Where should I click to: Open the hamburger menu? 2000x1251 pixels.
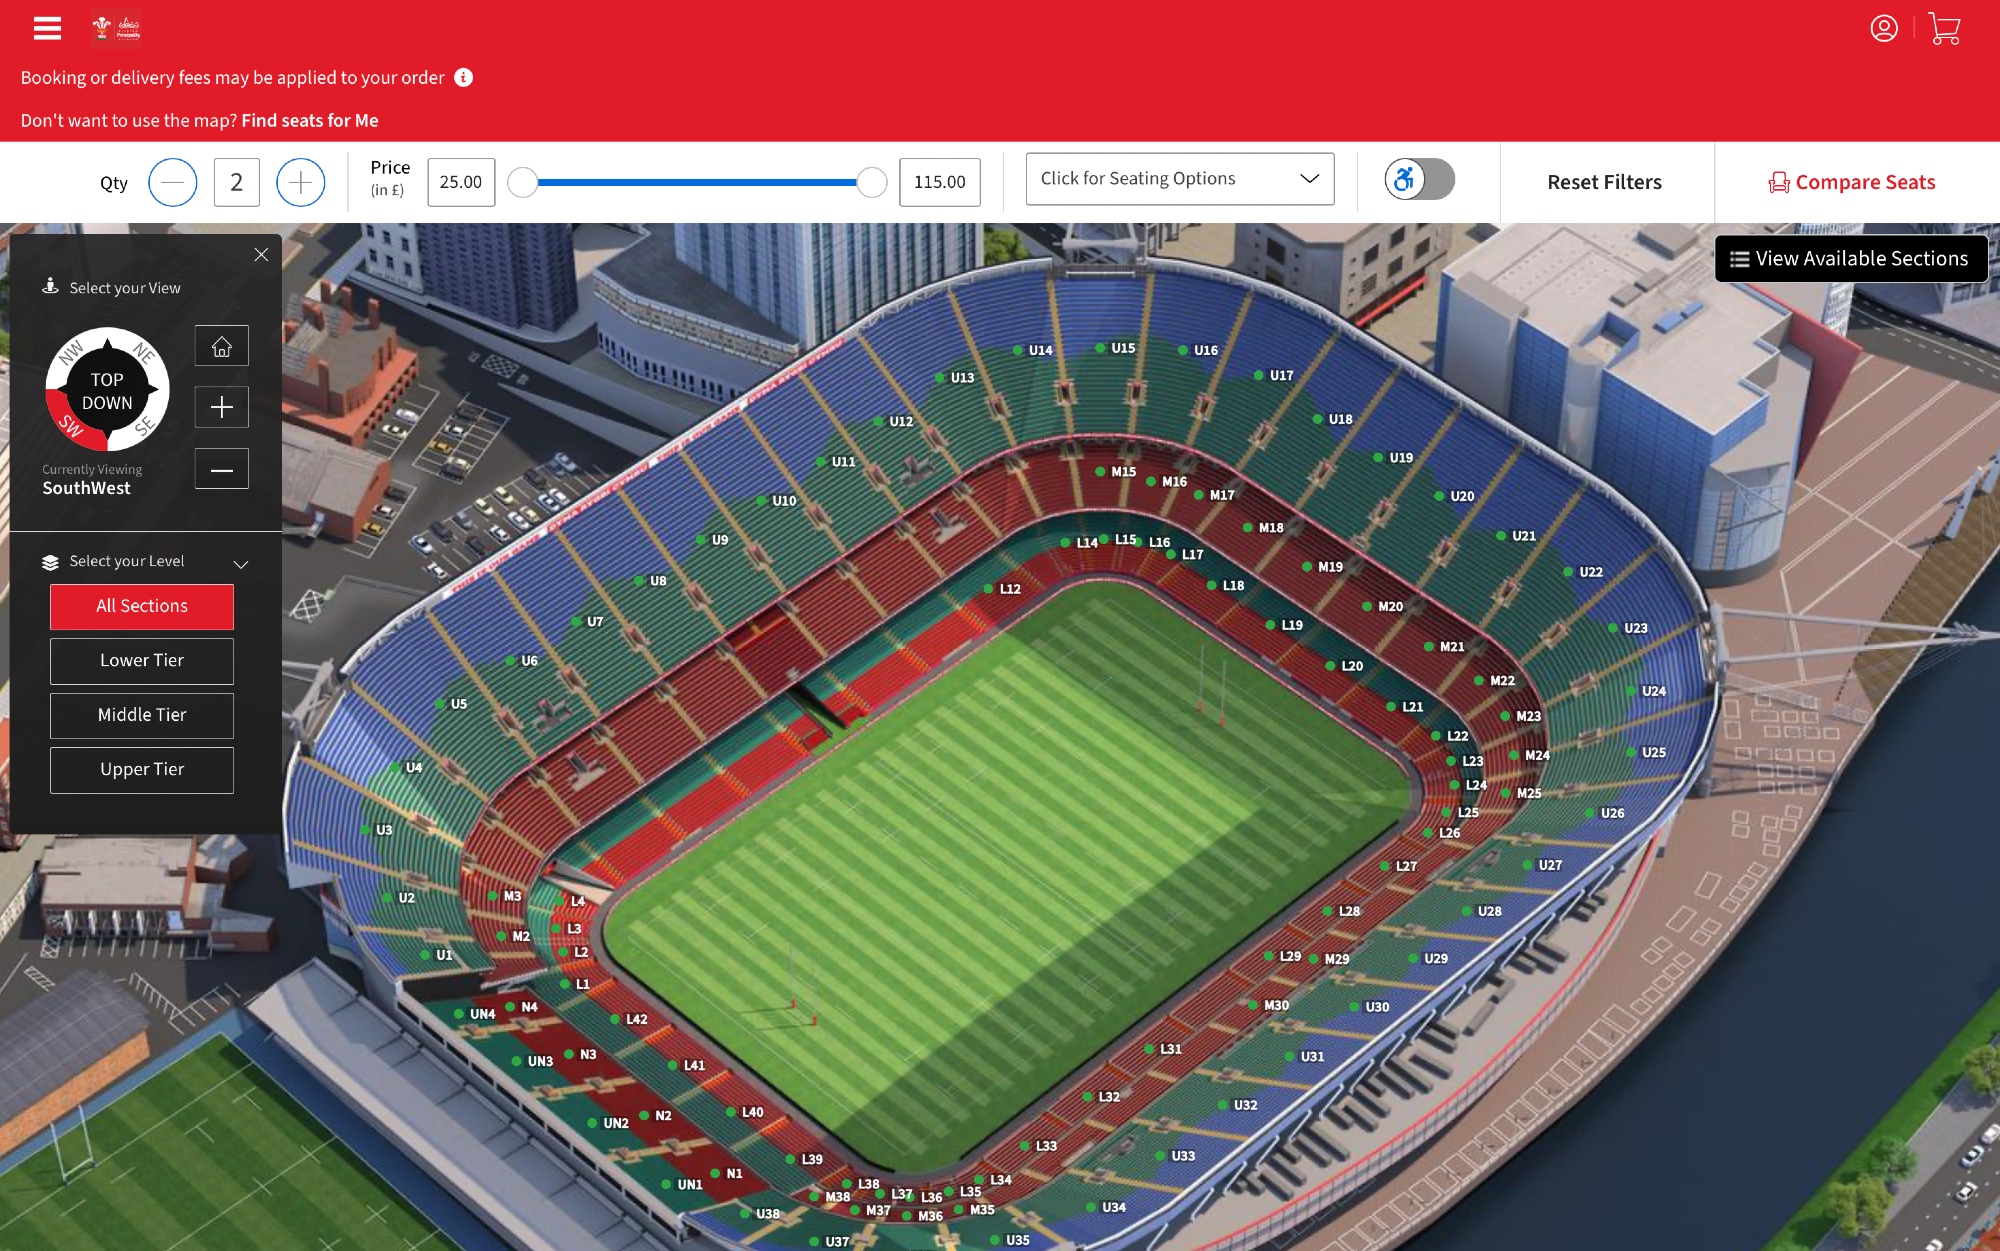(x=47, y=28)
